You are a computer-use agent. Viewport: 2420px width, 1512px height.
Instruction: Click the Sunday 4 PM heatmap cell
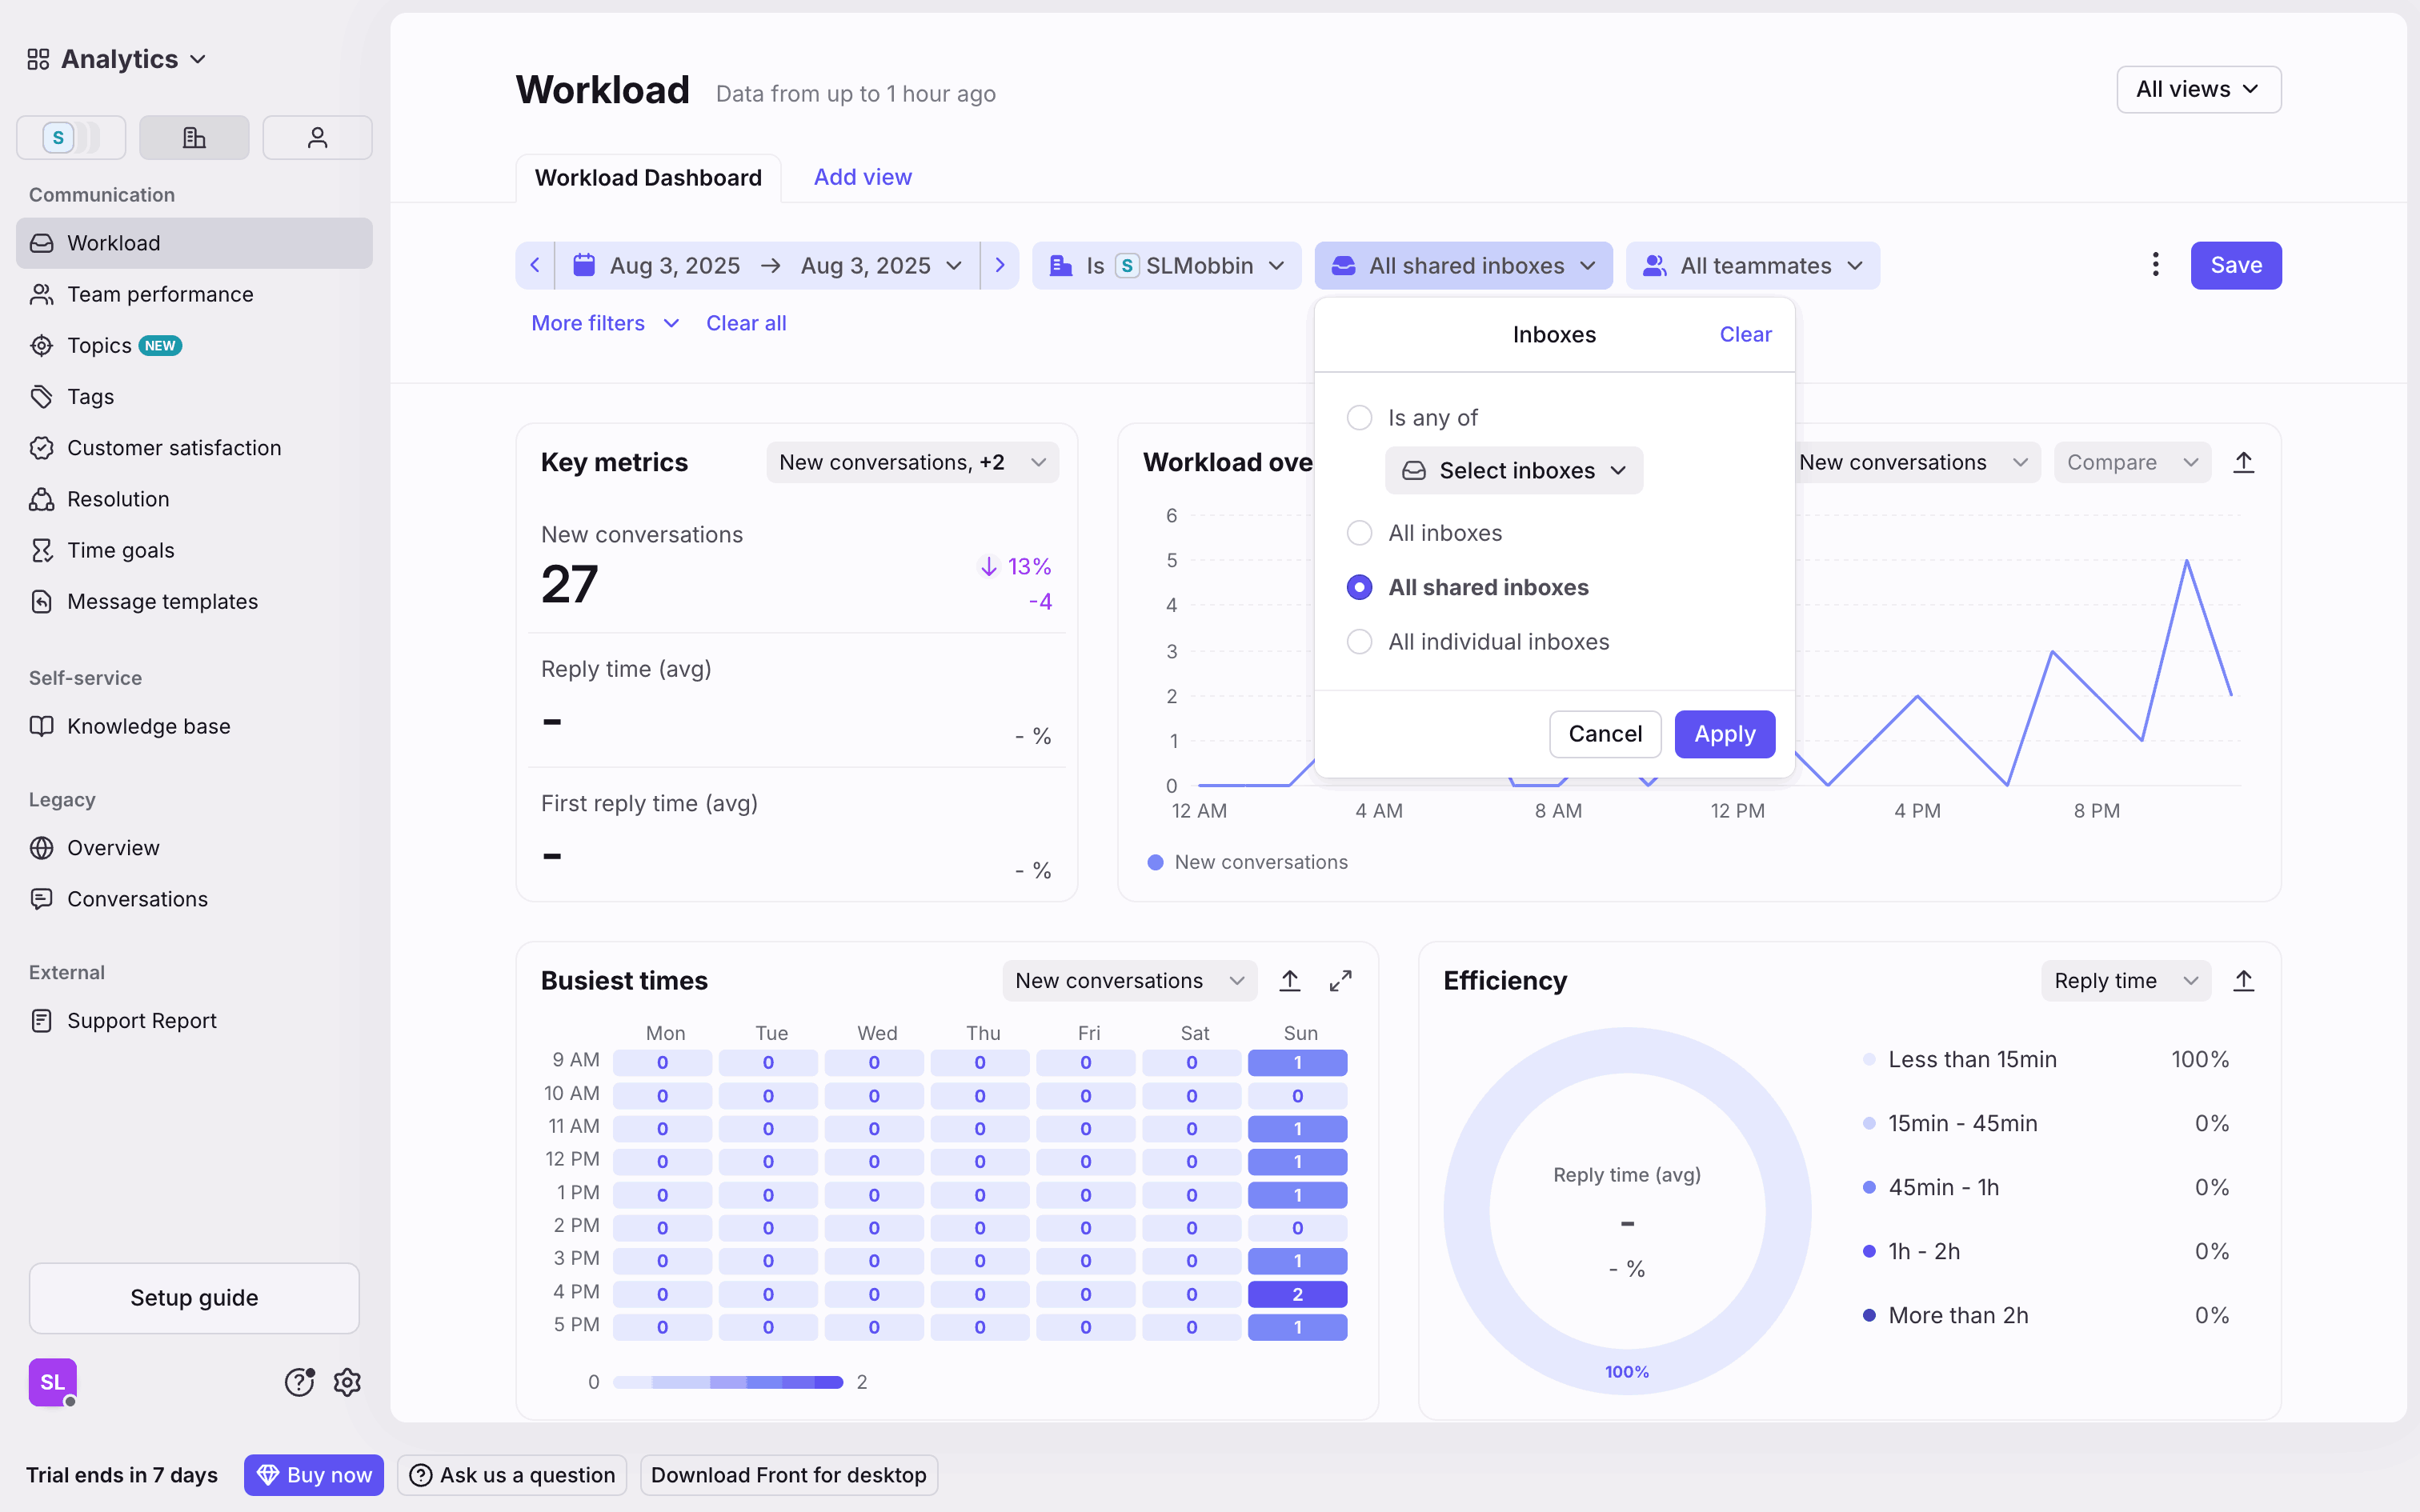(x=1297, y=1294)
